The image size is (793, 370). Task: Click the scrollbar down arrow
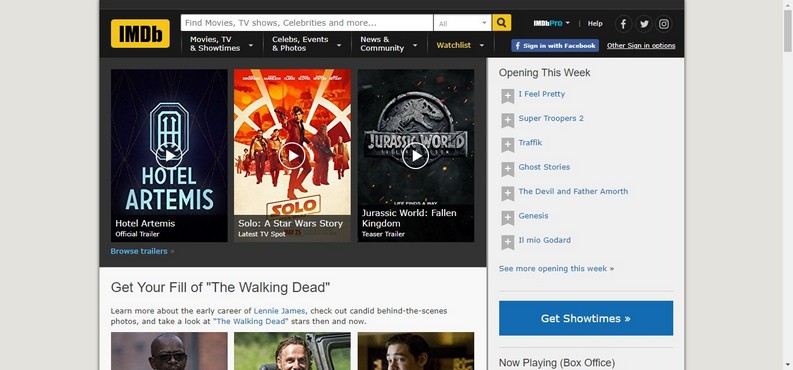pyautogui.click(x=788, y=365)
